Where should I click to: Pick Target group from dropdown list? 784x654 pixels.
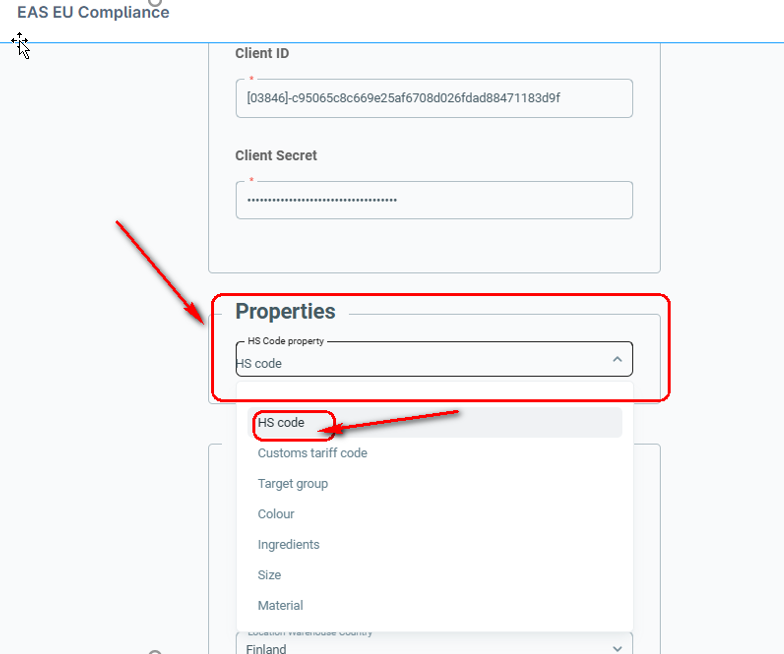pos(293,484)
